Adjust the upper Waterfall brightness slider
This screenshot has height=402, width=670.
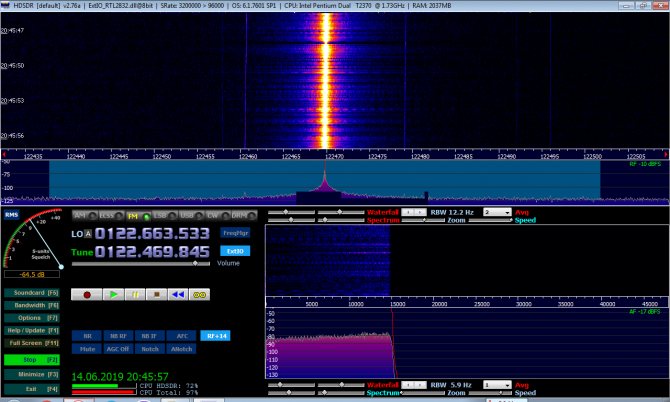[x=291, y=212]
